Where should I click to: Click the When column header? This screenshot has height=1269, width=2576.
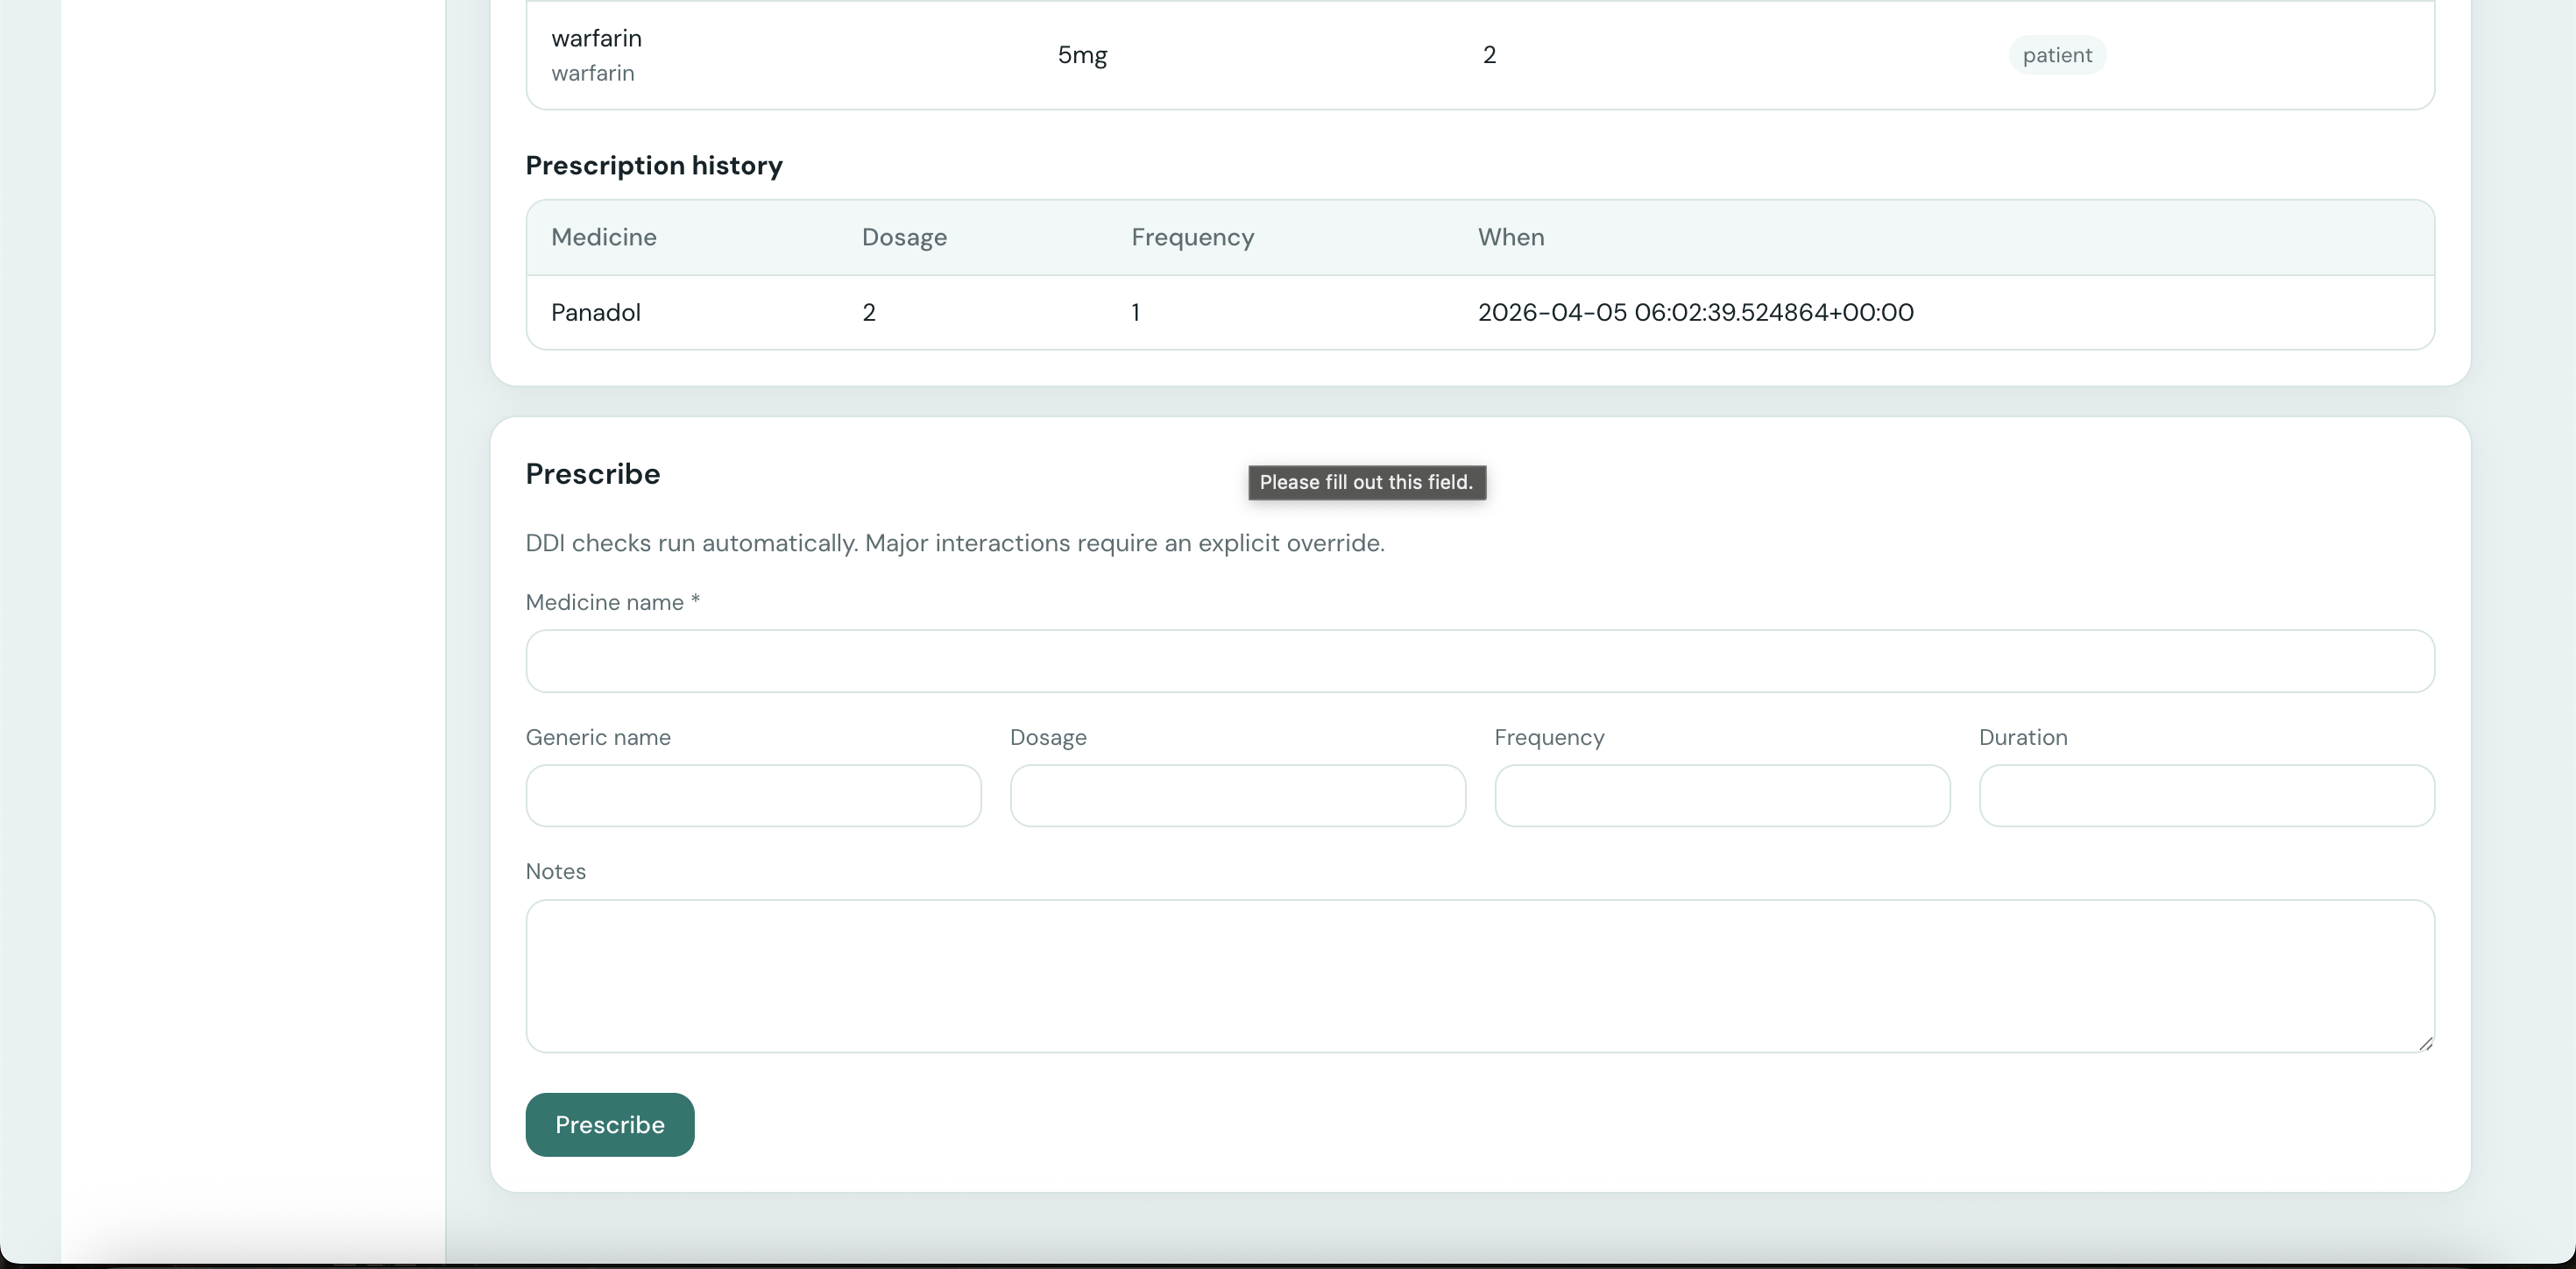click(x=1510, y=237)
